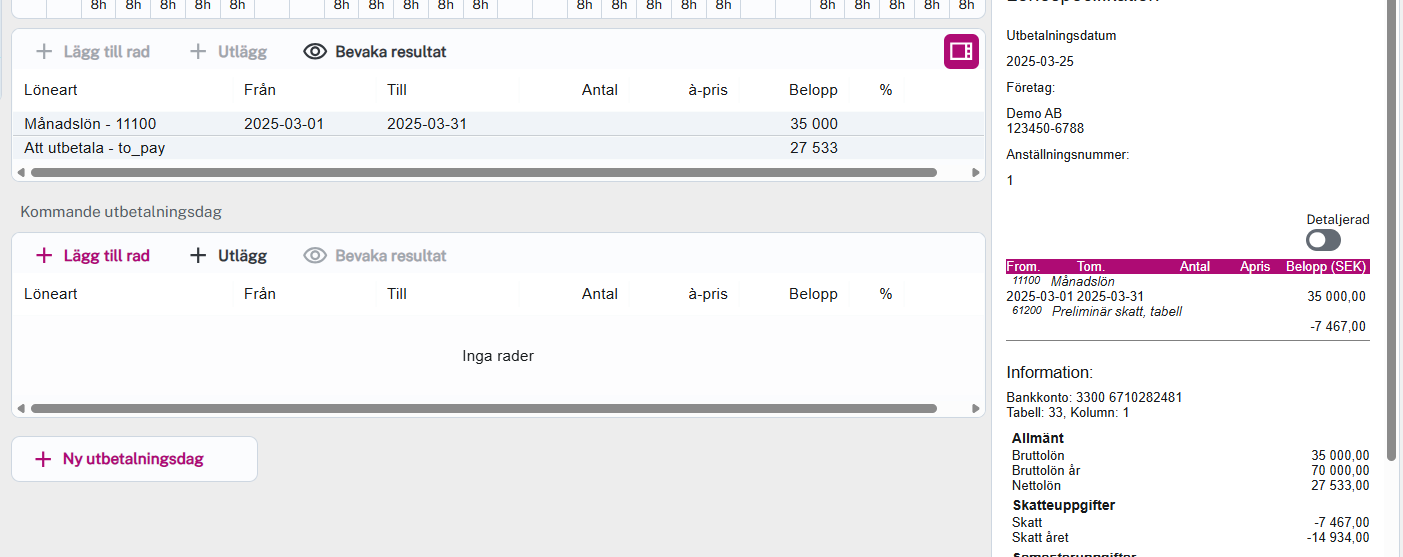Click the Från date 2025-03-01 cell
The height and width of the screenshot is (557, 1403).
click(x=284, y=124)
